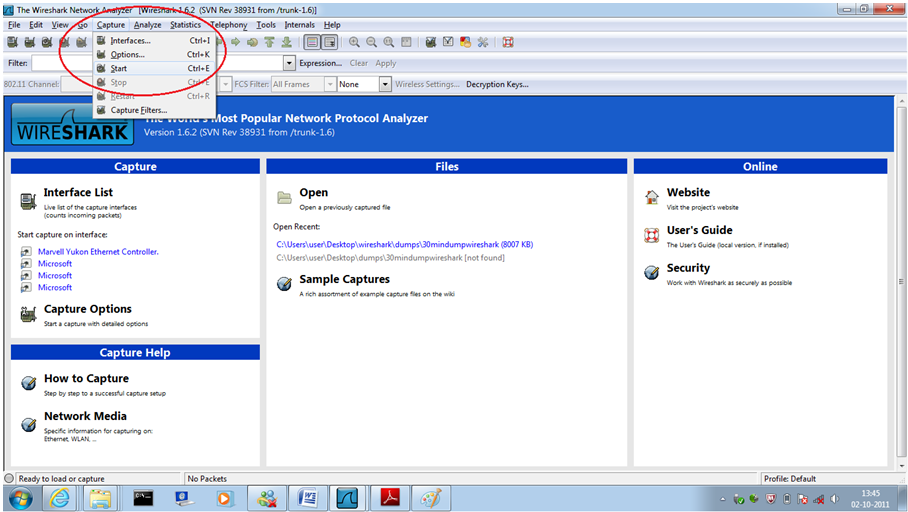908x512 pixels.
Task: Open the Statistics menu
Action: pyautogui.click(x=185, y=25)
